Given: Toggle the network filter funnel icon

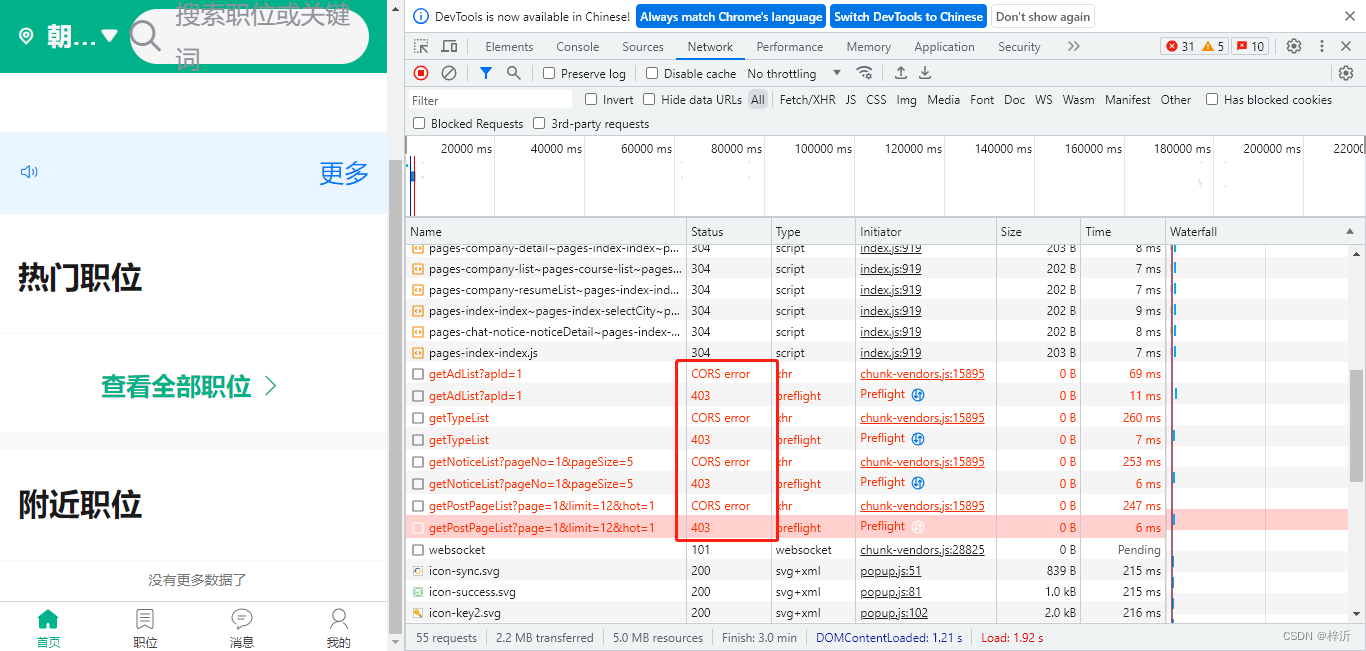Looking at the screenshot, I should point(485,73).
